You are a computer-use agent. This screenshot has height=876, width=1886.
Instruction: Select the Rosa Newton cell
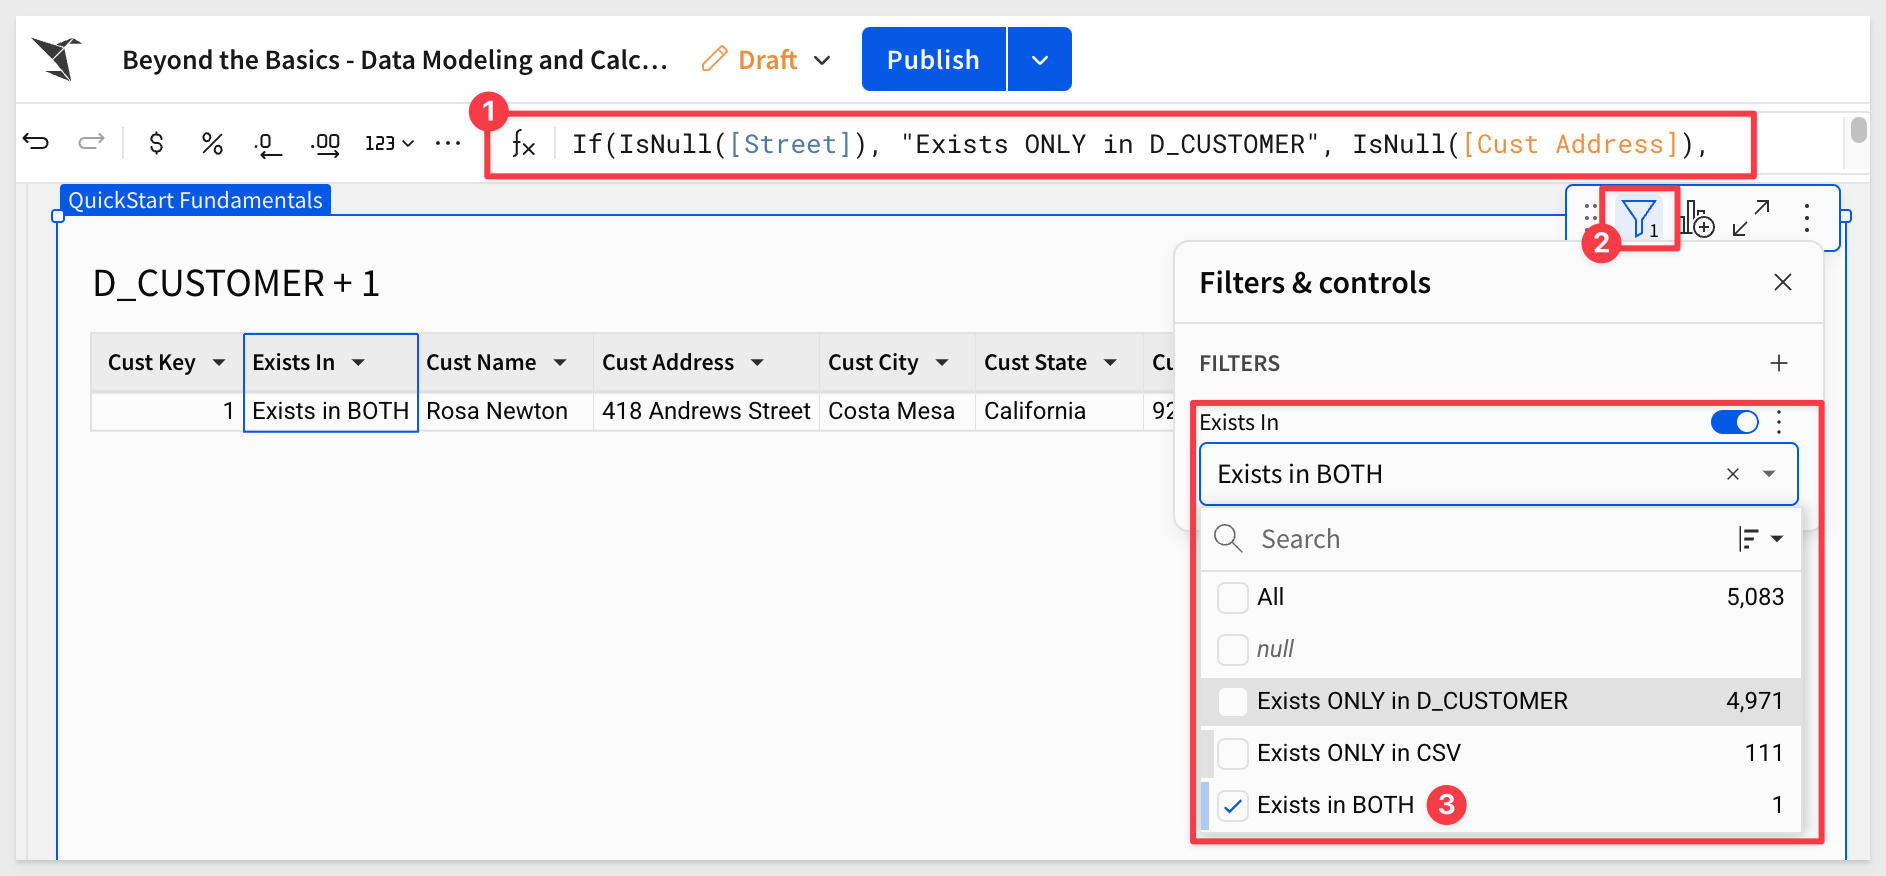[505, 411]
